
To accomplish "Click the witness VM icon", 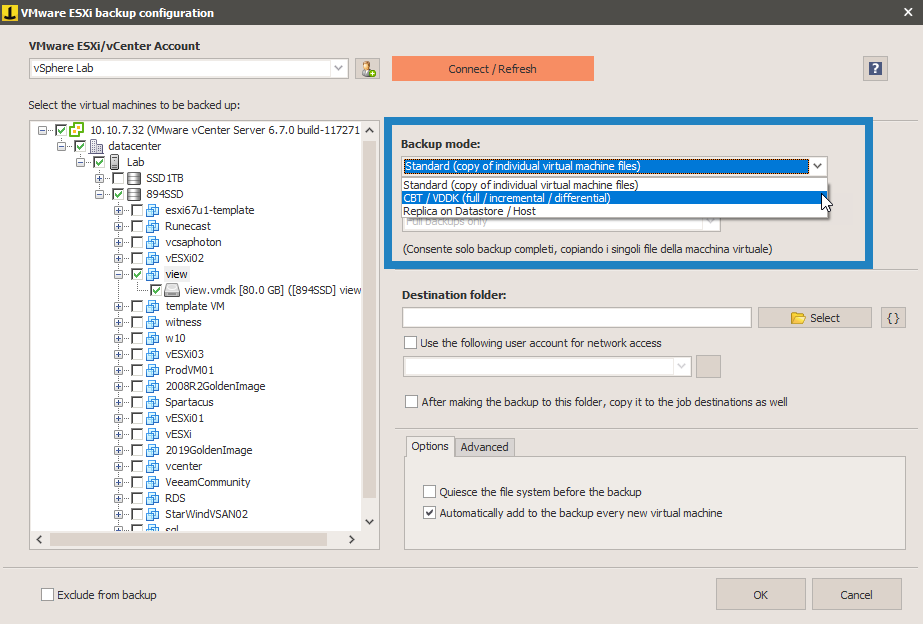I will pyautogui.click(x=153, y=322).
